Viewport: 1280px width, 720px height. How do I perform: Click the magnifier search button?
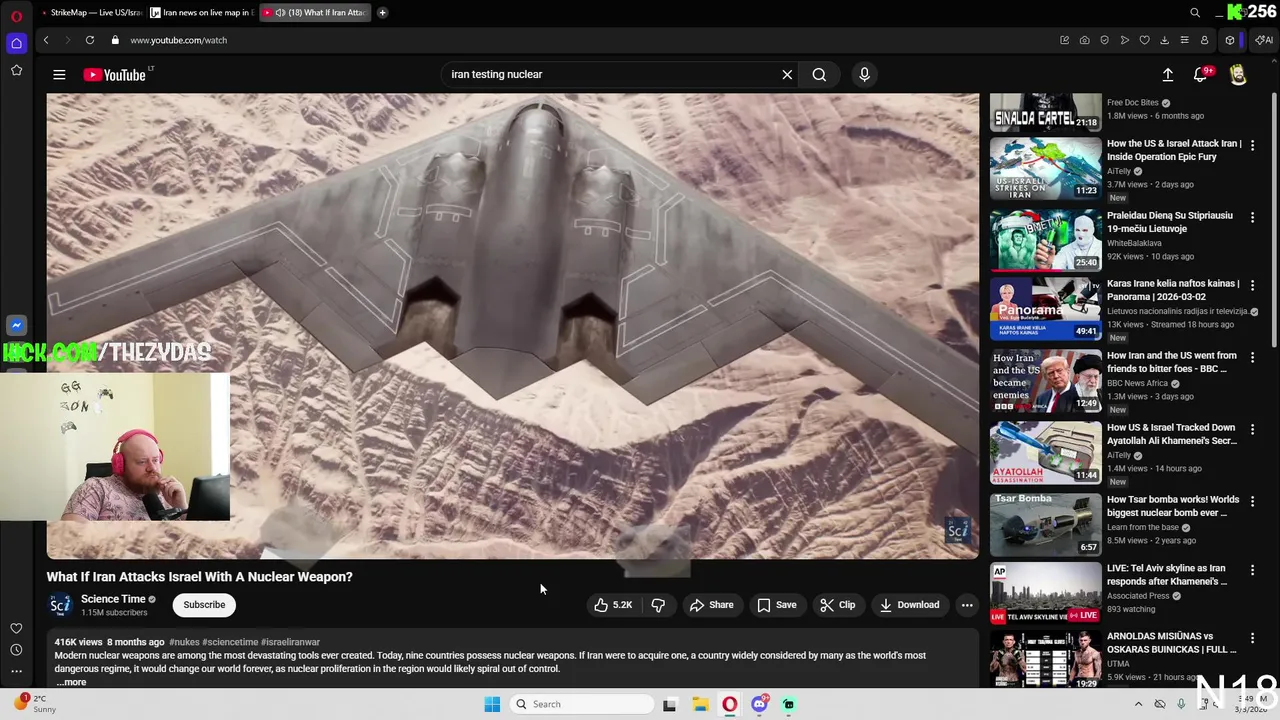819,74
